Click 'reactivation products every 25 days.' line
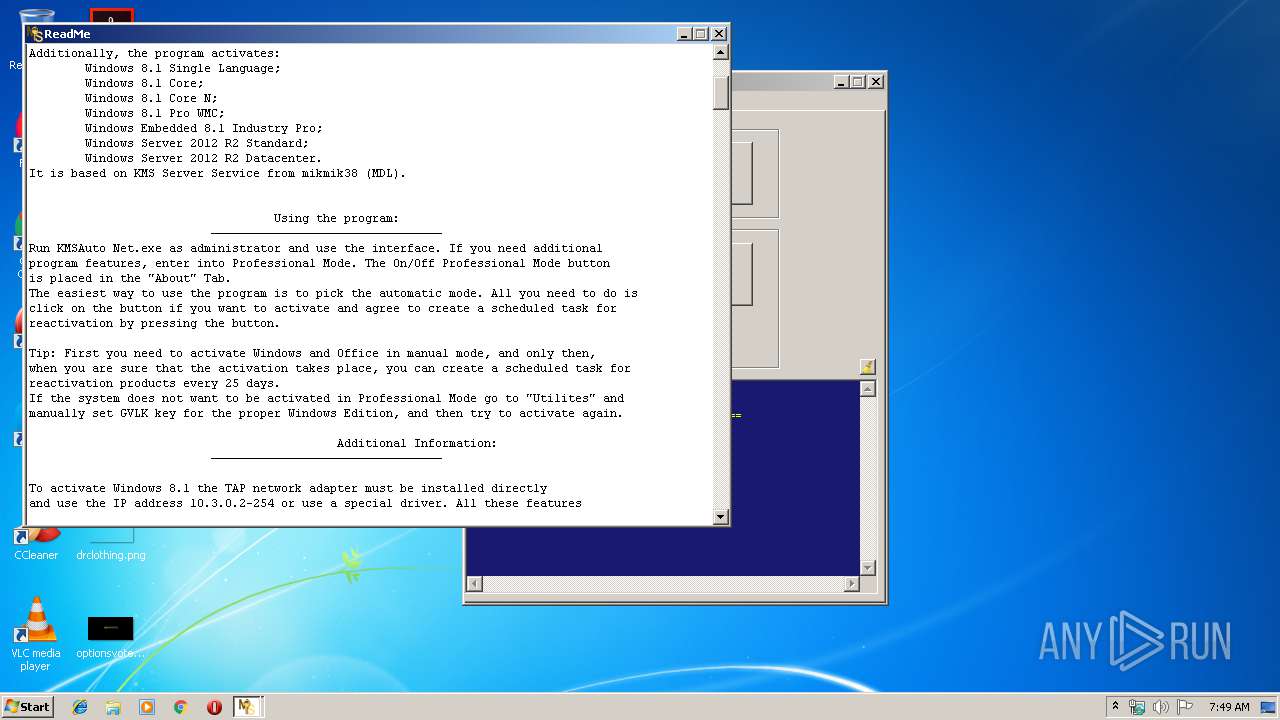 (154, 383)
